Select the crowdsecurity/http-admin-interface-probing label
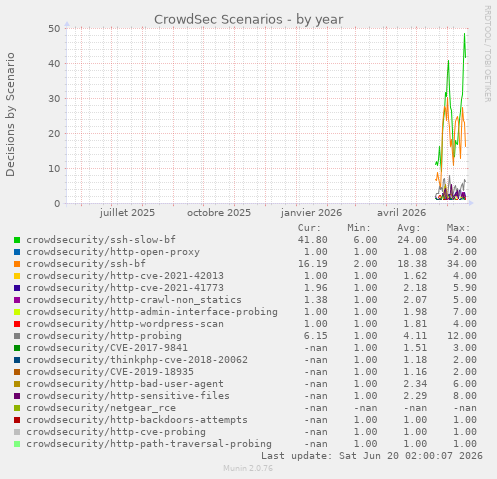The width and height of the screenshot is (497, 479). [152, 312]
